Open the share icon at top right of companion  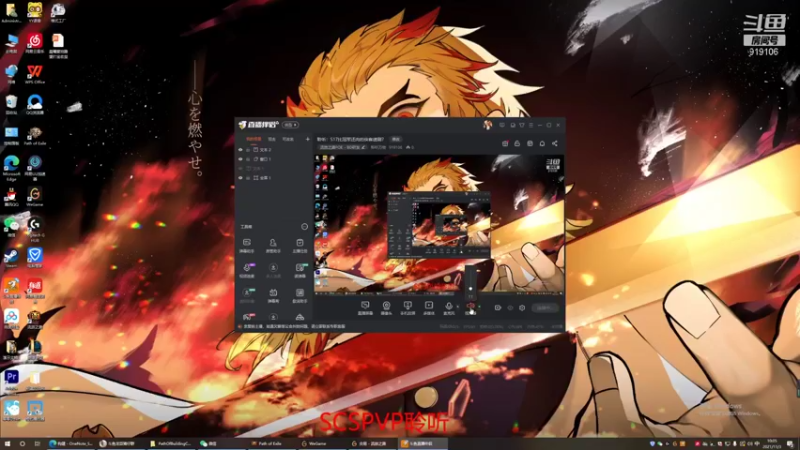click(555, 143)
